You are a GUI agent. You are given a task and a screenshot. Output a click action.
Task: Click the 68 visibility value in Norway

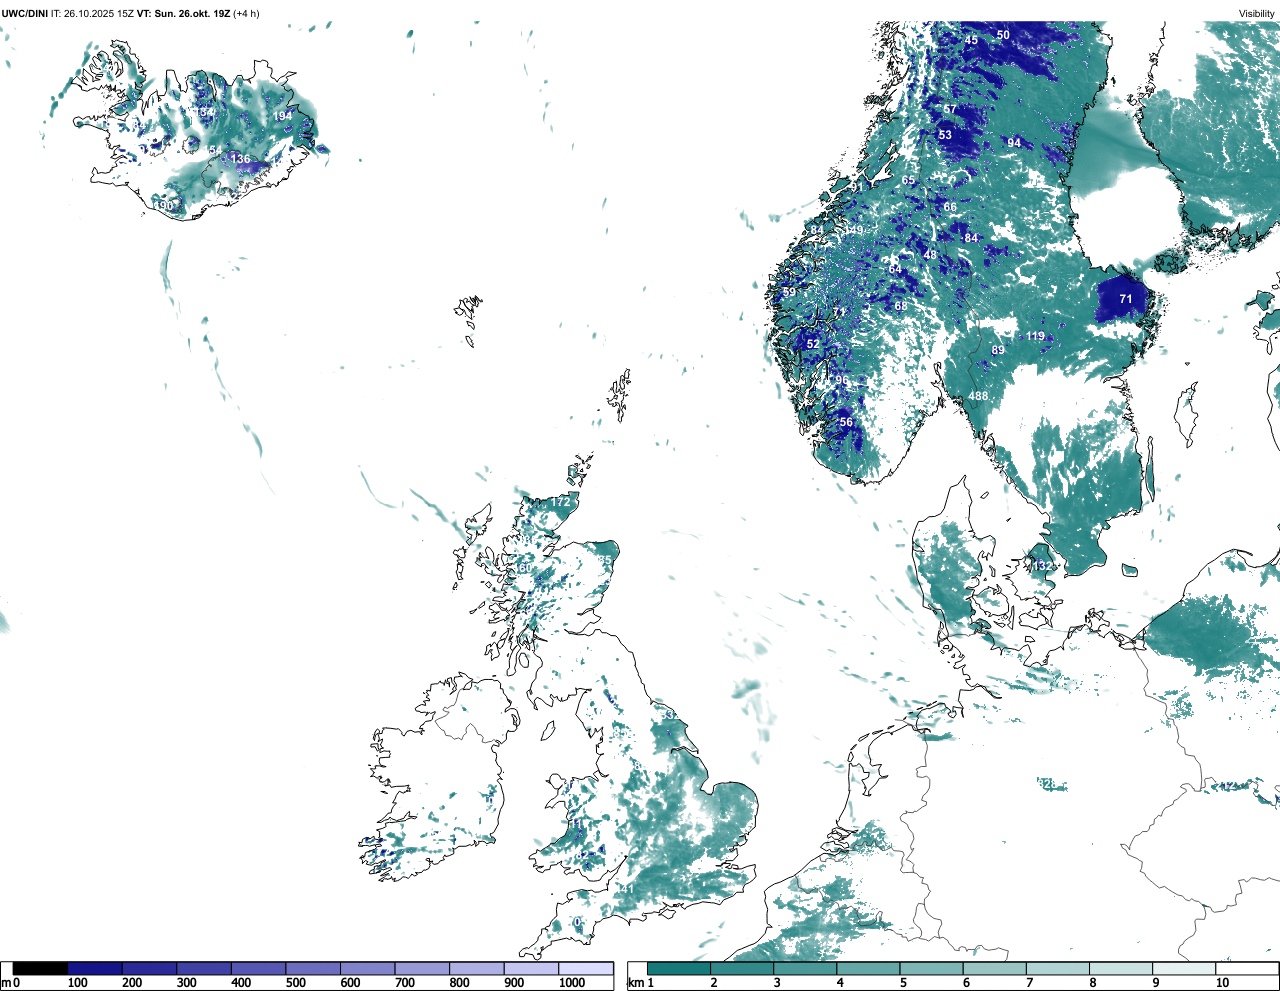(x=901, y=306)
